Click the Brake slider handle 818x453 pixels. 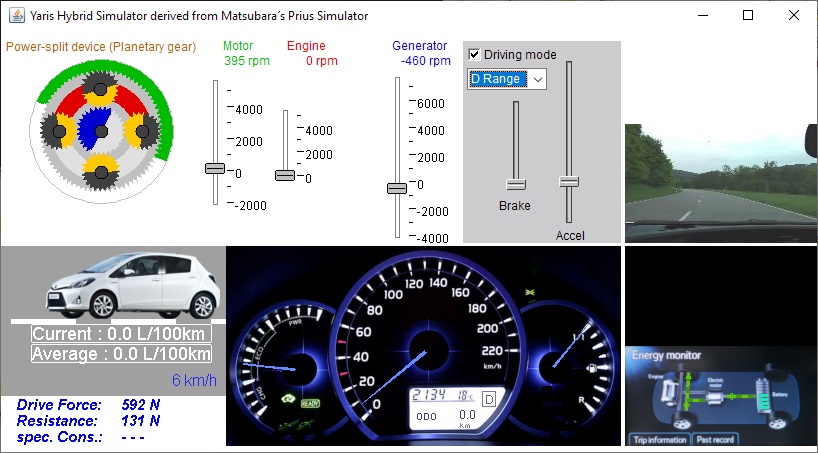[516, 184]
